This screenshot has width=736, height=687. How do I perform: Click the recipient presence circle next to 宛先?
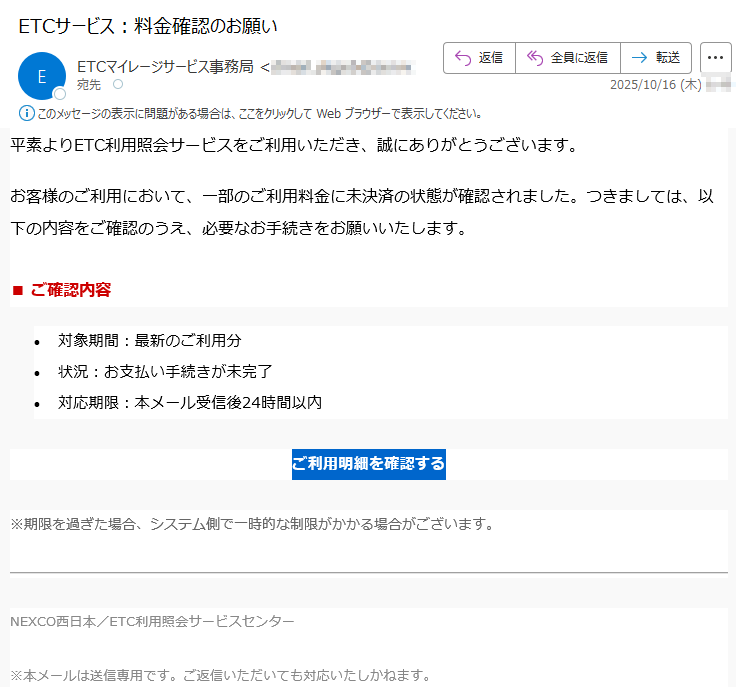pos(118,84)
